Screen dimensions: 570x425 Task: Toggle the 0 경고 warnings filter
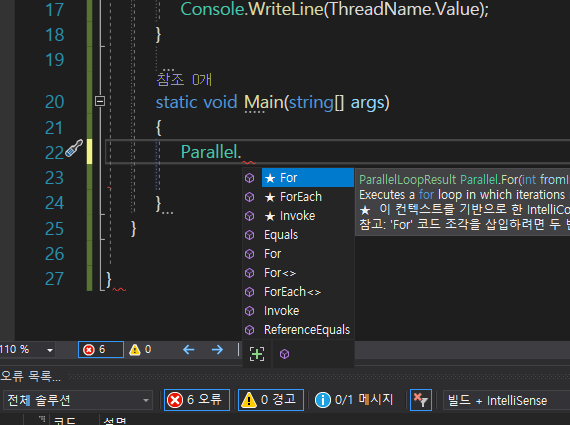(x=271, y=400)
